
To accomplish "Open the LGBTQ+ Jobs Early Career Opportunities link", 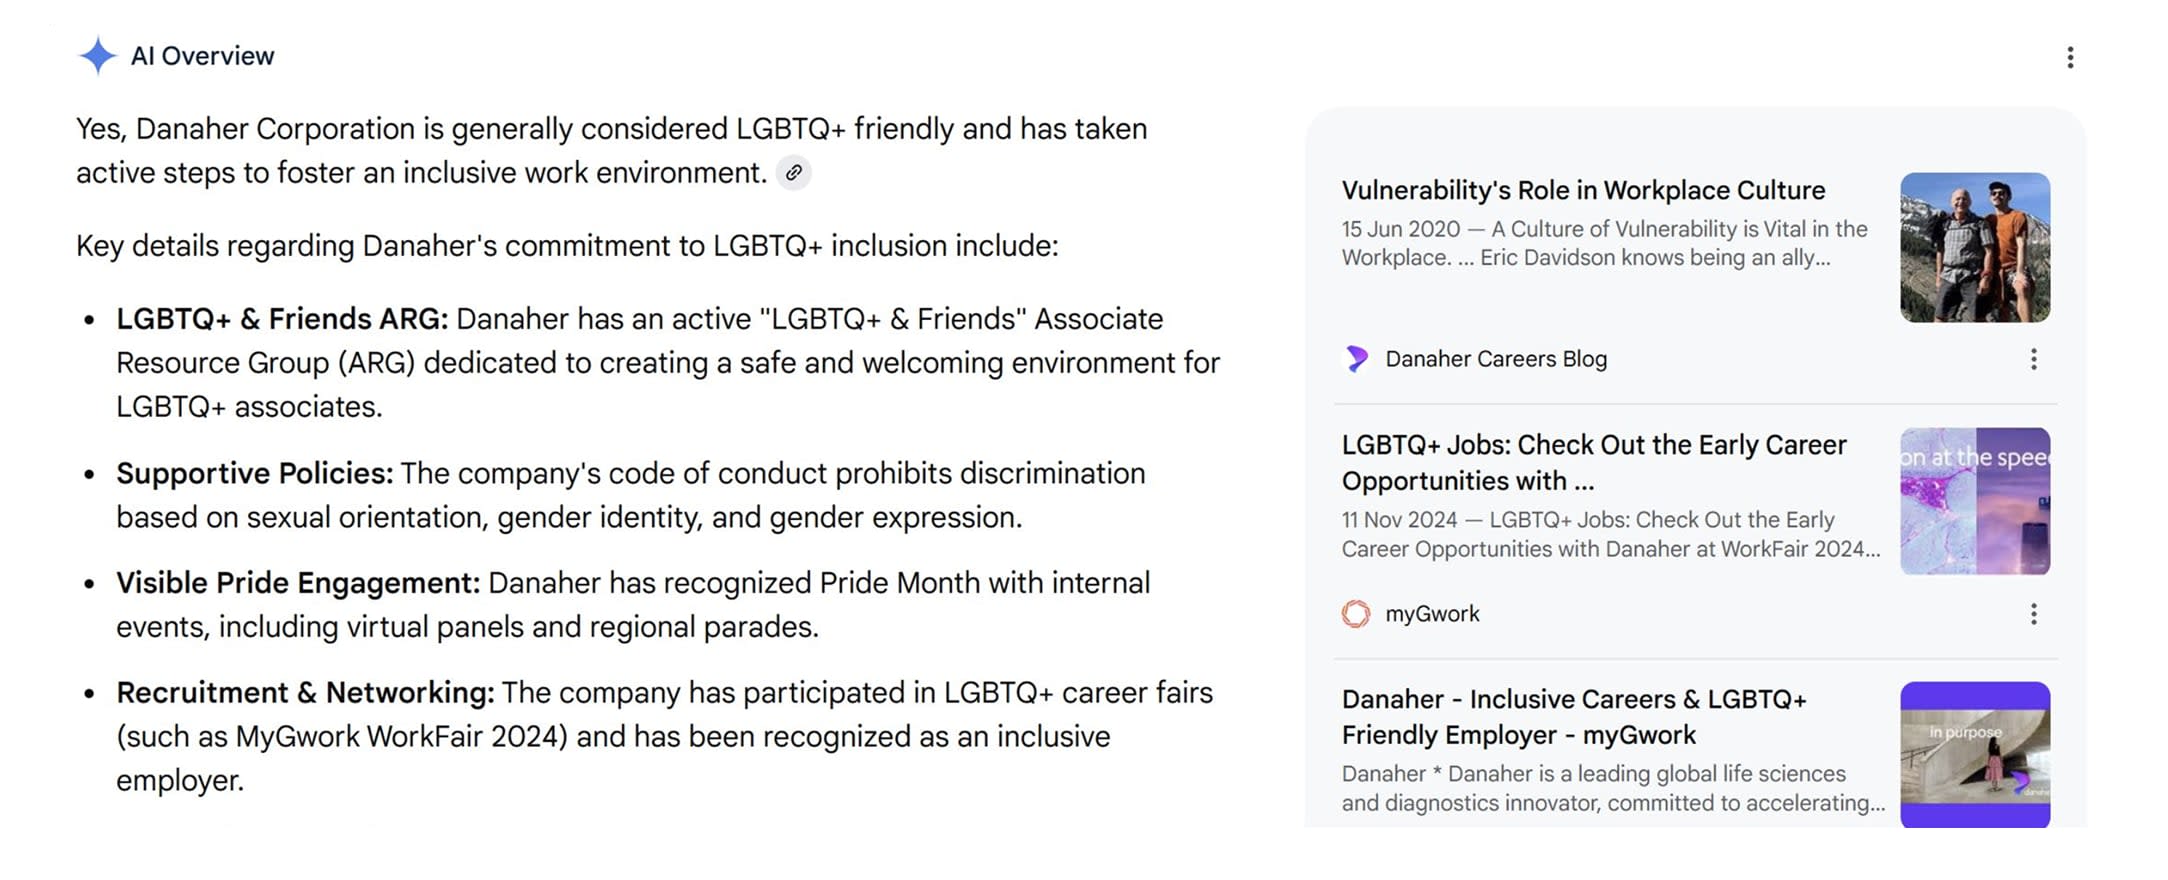I will point(1594,462).
